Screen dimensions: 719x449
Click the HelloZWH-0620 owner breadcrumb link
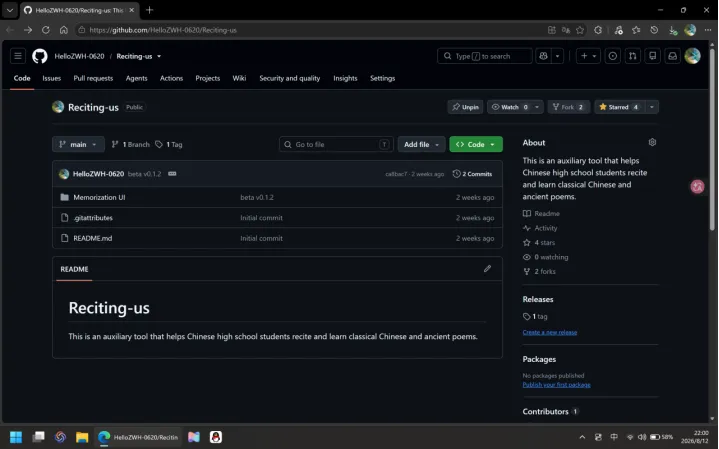[x=79, y=56]
